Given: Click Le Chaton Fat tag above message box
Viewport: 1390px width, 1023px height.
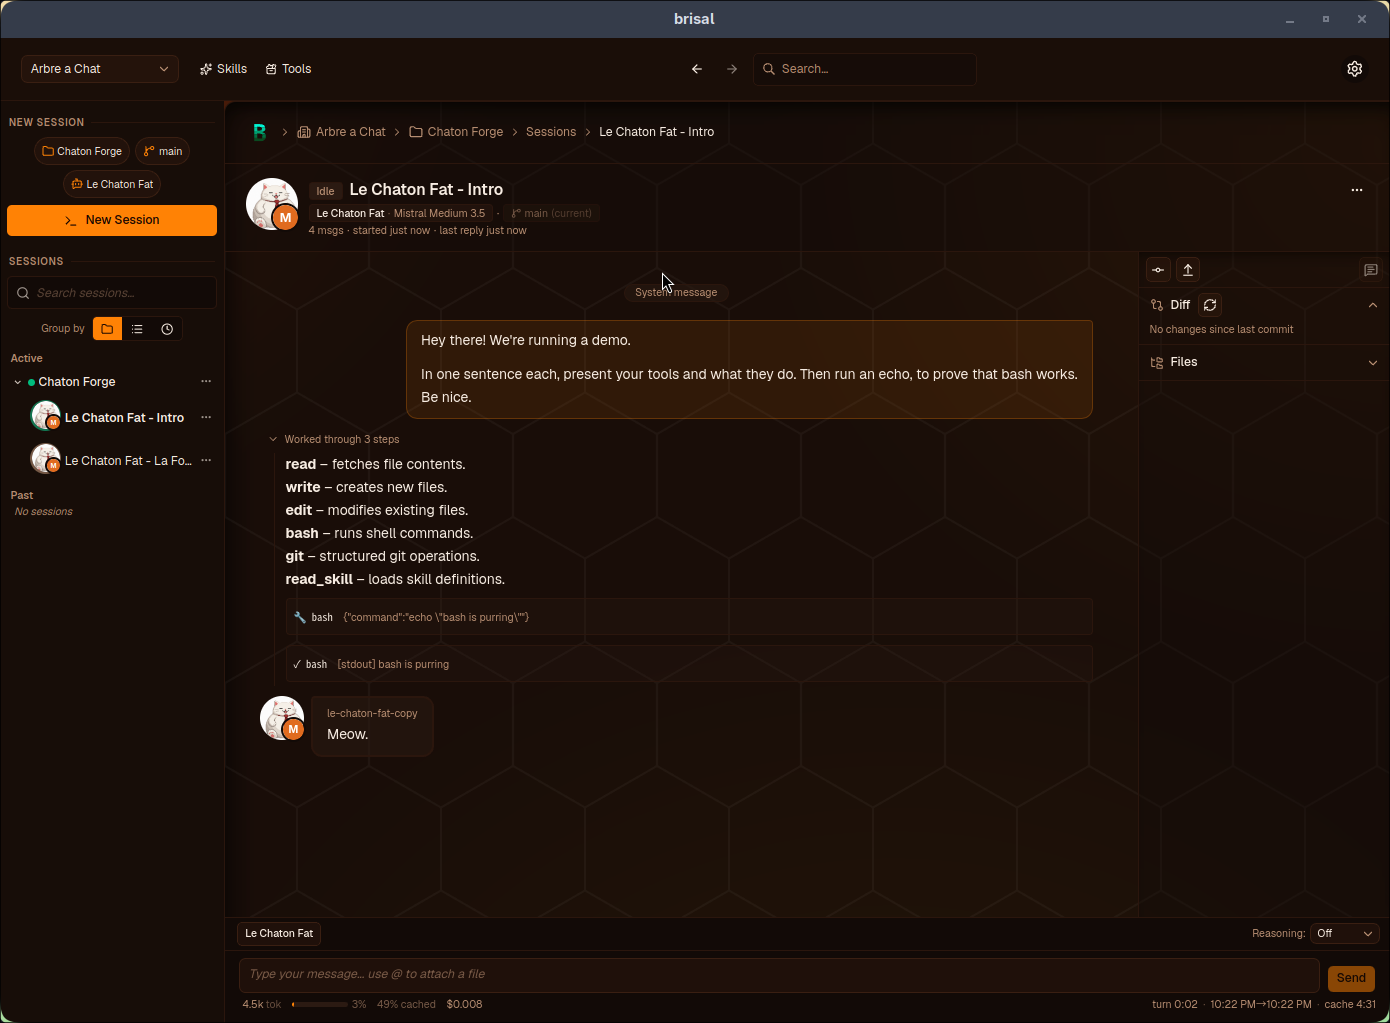Looking at the screenshot, I should pyautogui.click(x=279, y=933).
